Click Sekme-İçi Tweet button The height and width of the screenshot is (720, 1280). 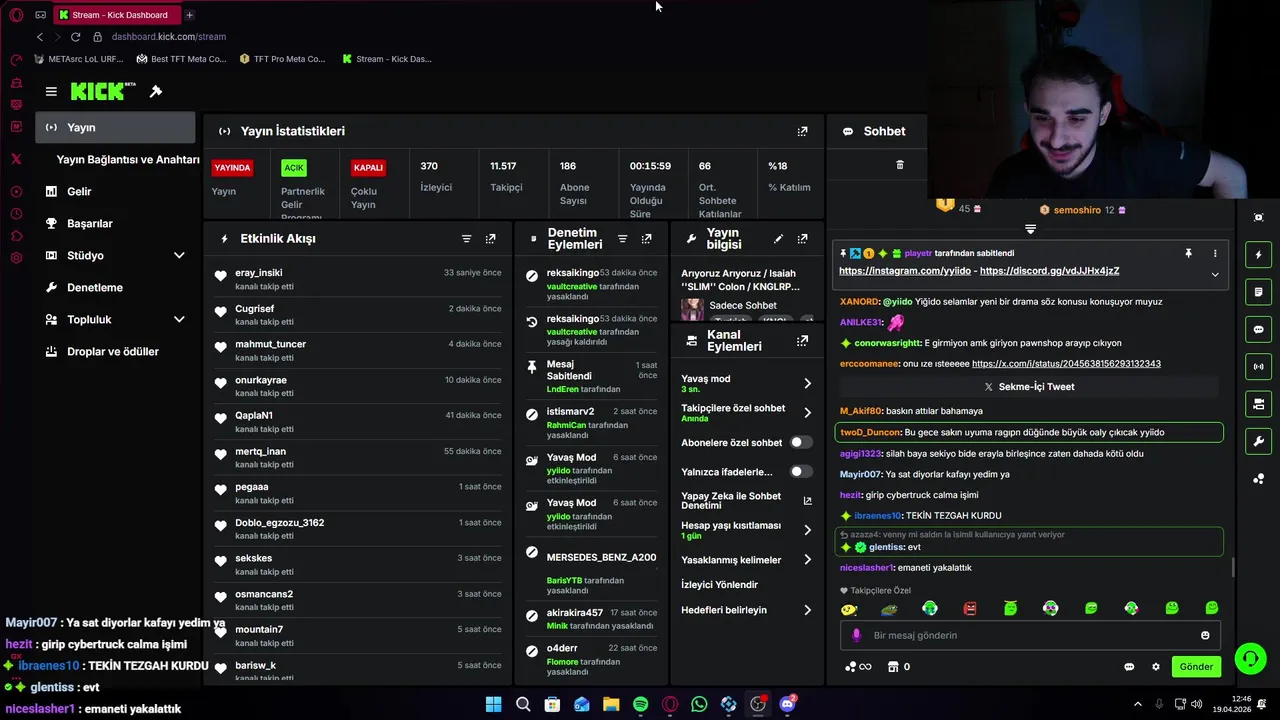(x=1029, y=387)
